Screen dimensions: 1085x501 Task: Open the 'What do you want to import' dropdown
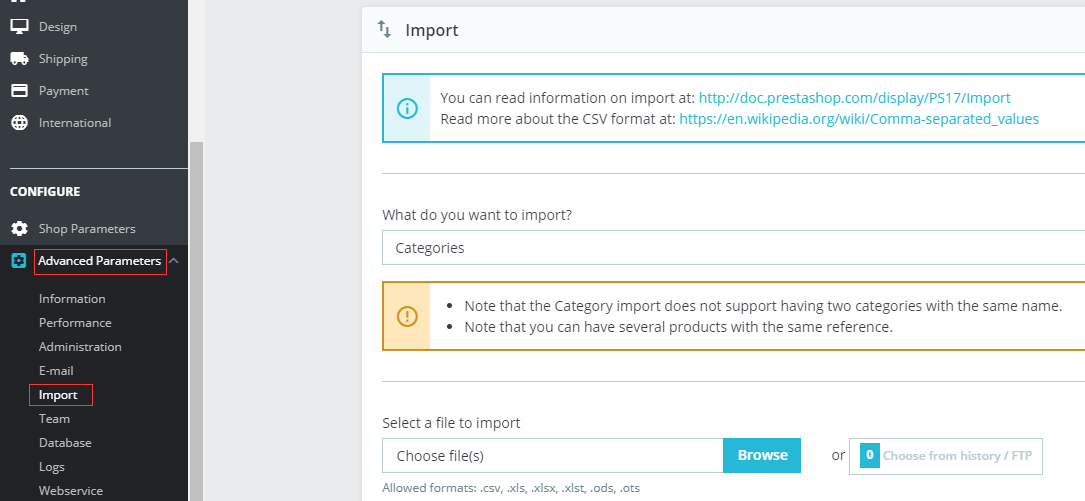coord(733,248)
